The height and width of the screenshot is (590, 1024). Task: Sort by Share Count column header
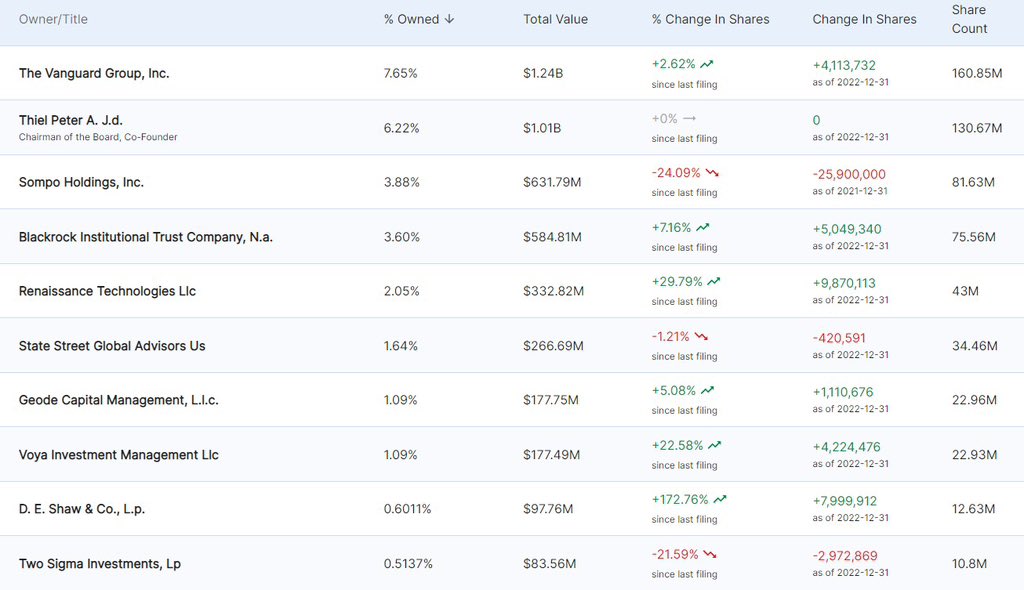(x=969, y=19)
